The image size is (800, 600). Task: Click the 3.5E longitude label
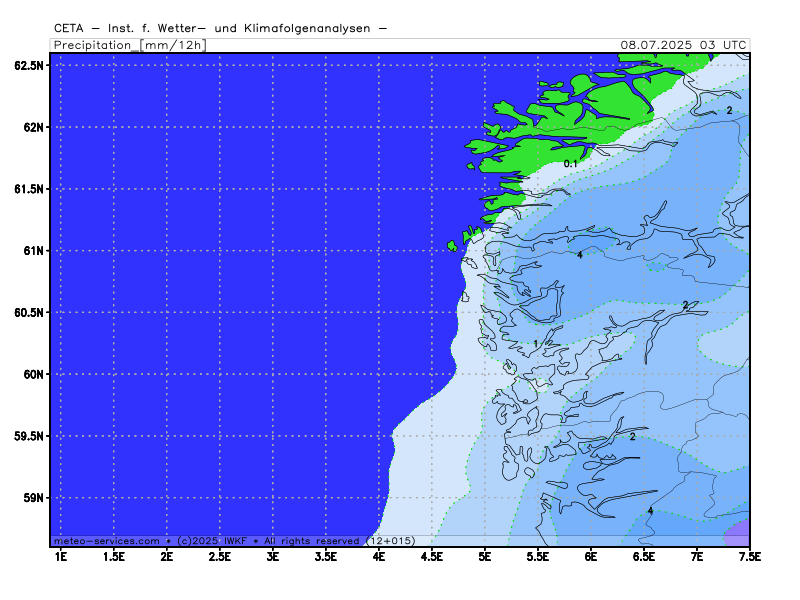pos(326,557)
